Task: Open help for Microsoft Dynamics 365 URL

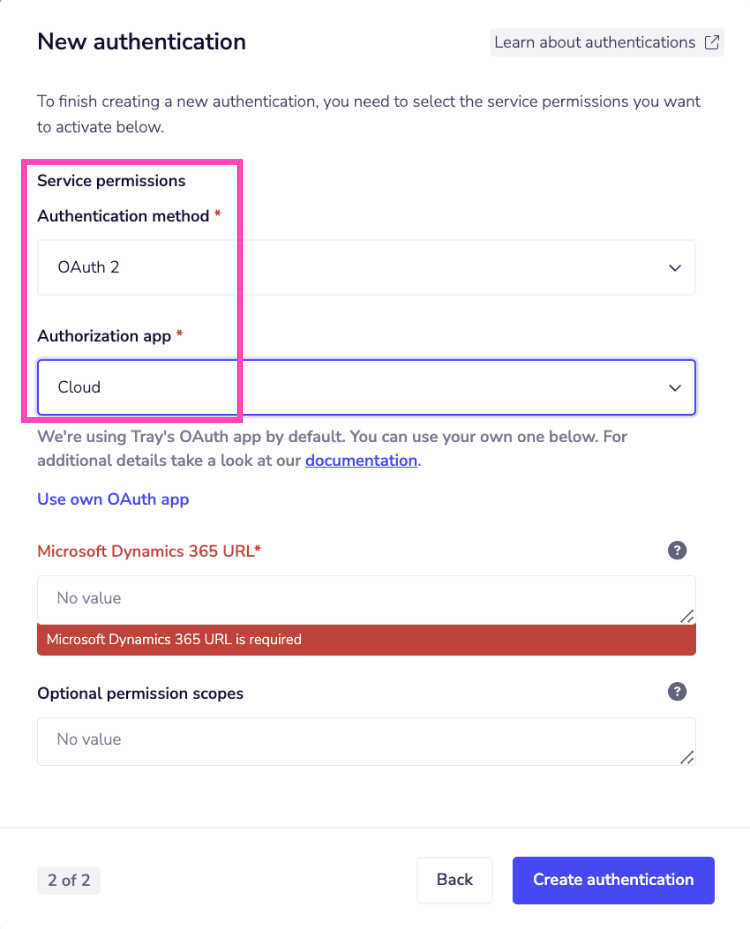Action: [677, 550]
